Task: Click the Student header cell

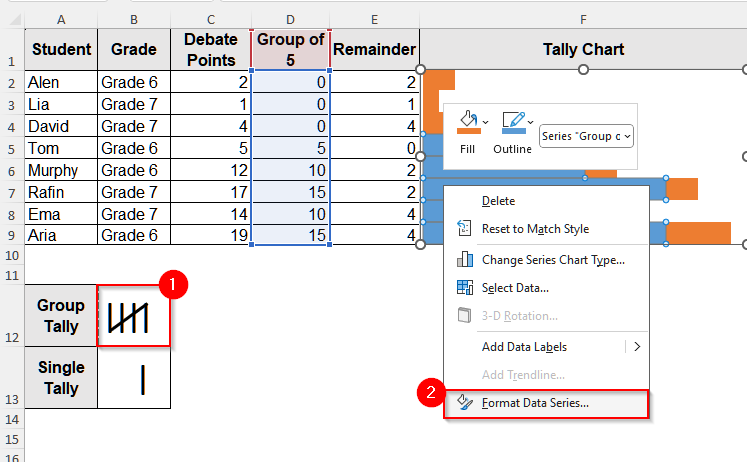Action: click(61, 50)
